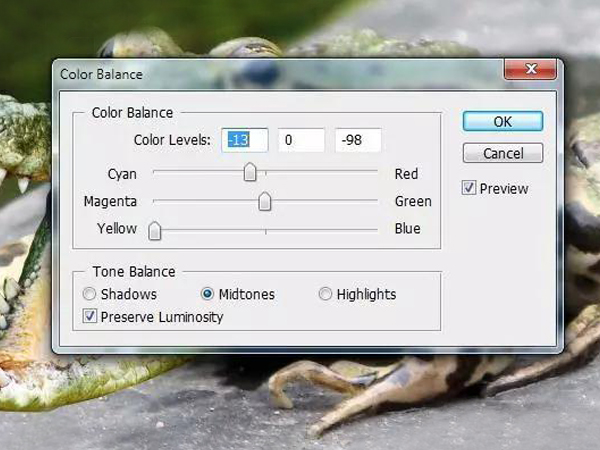Viewport: 600px width, 450px height.
Task: Click the center tick of the Yellow-Blue slider
Action: (x=265, y=230)
